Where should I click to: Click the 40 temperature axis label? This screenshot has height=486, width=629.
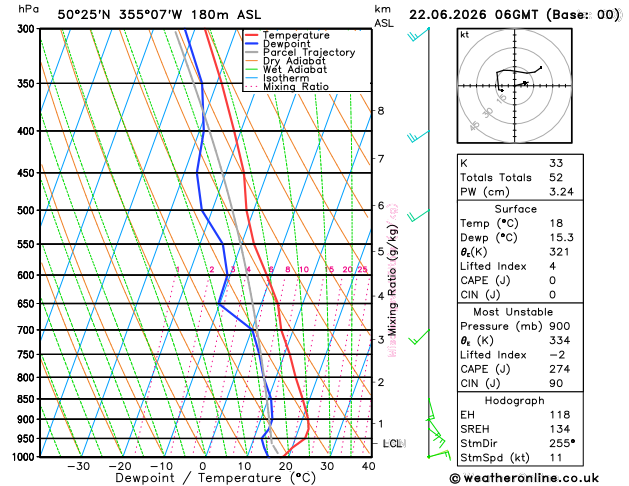(368, 466)
